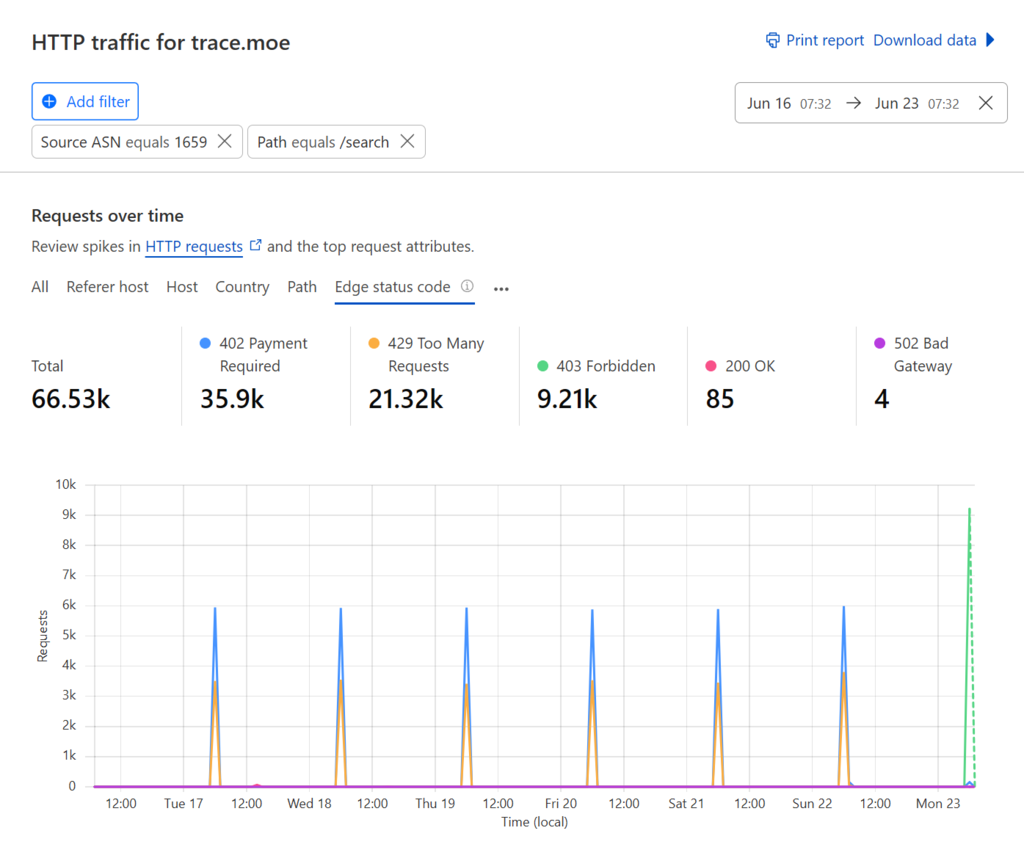
Task: Click the 402 Payment Required legend label
Action: 263,355
